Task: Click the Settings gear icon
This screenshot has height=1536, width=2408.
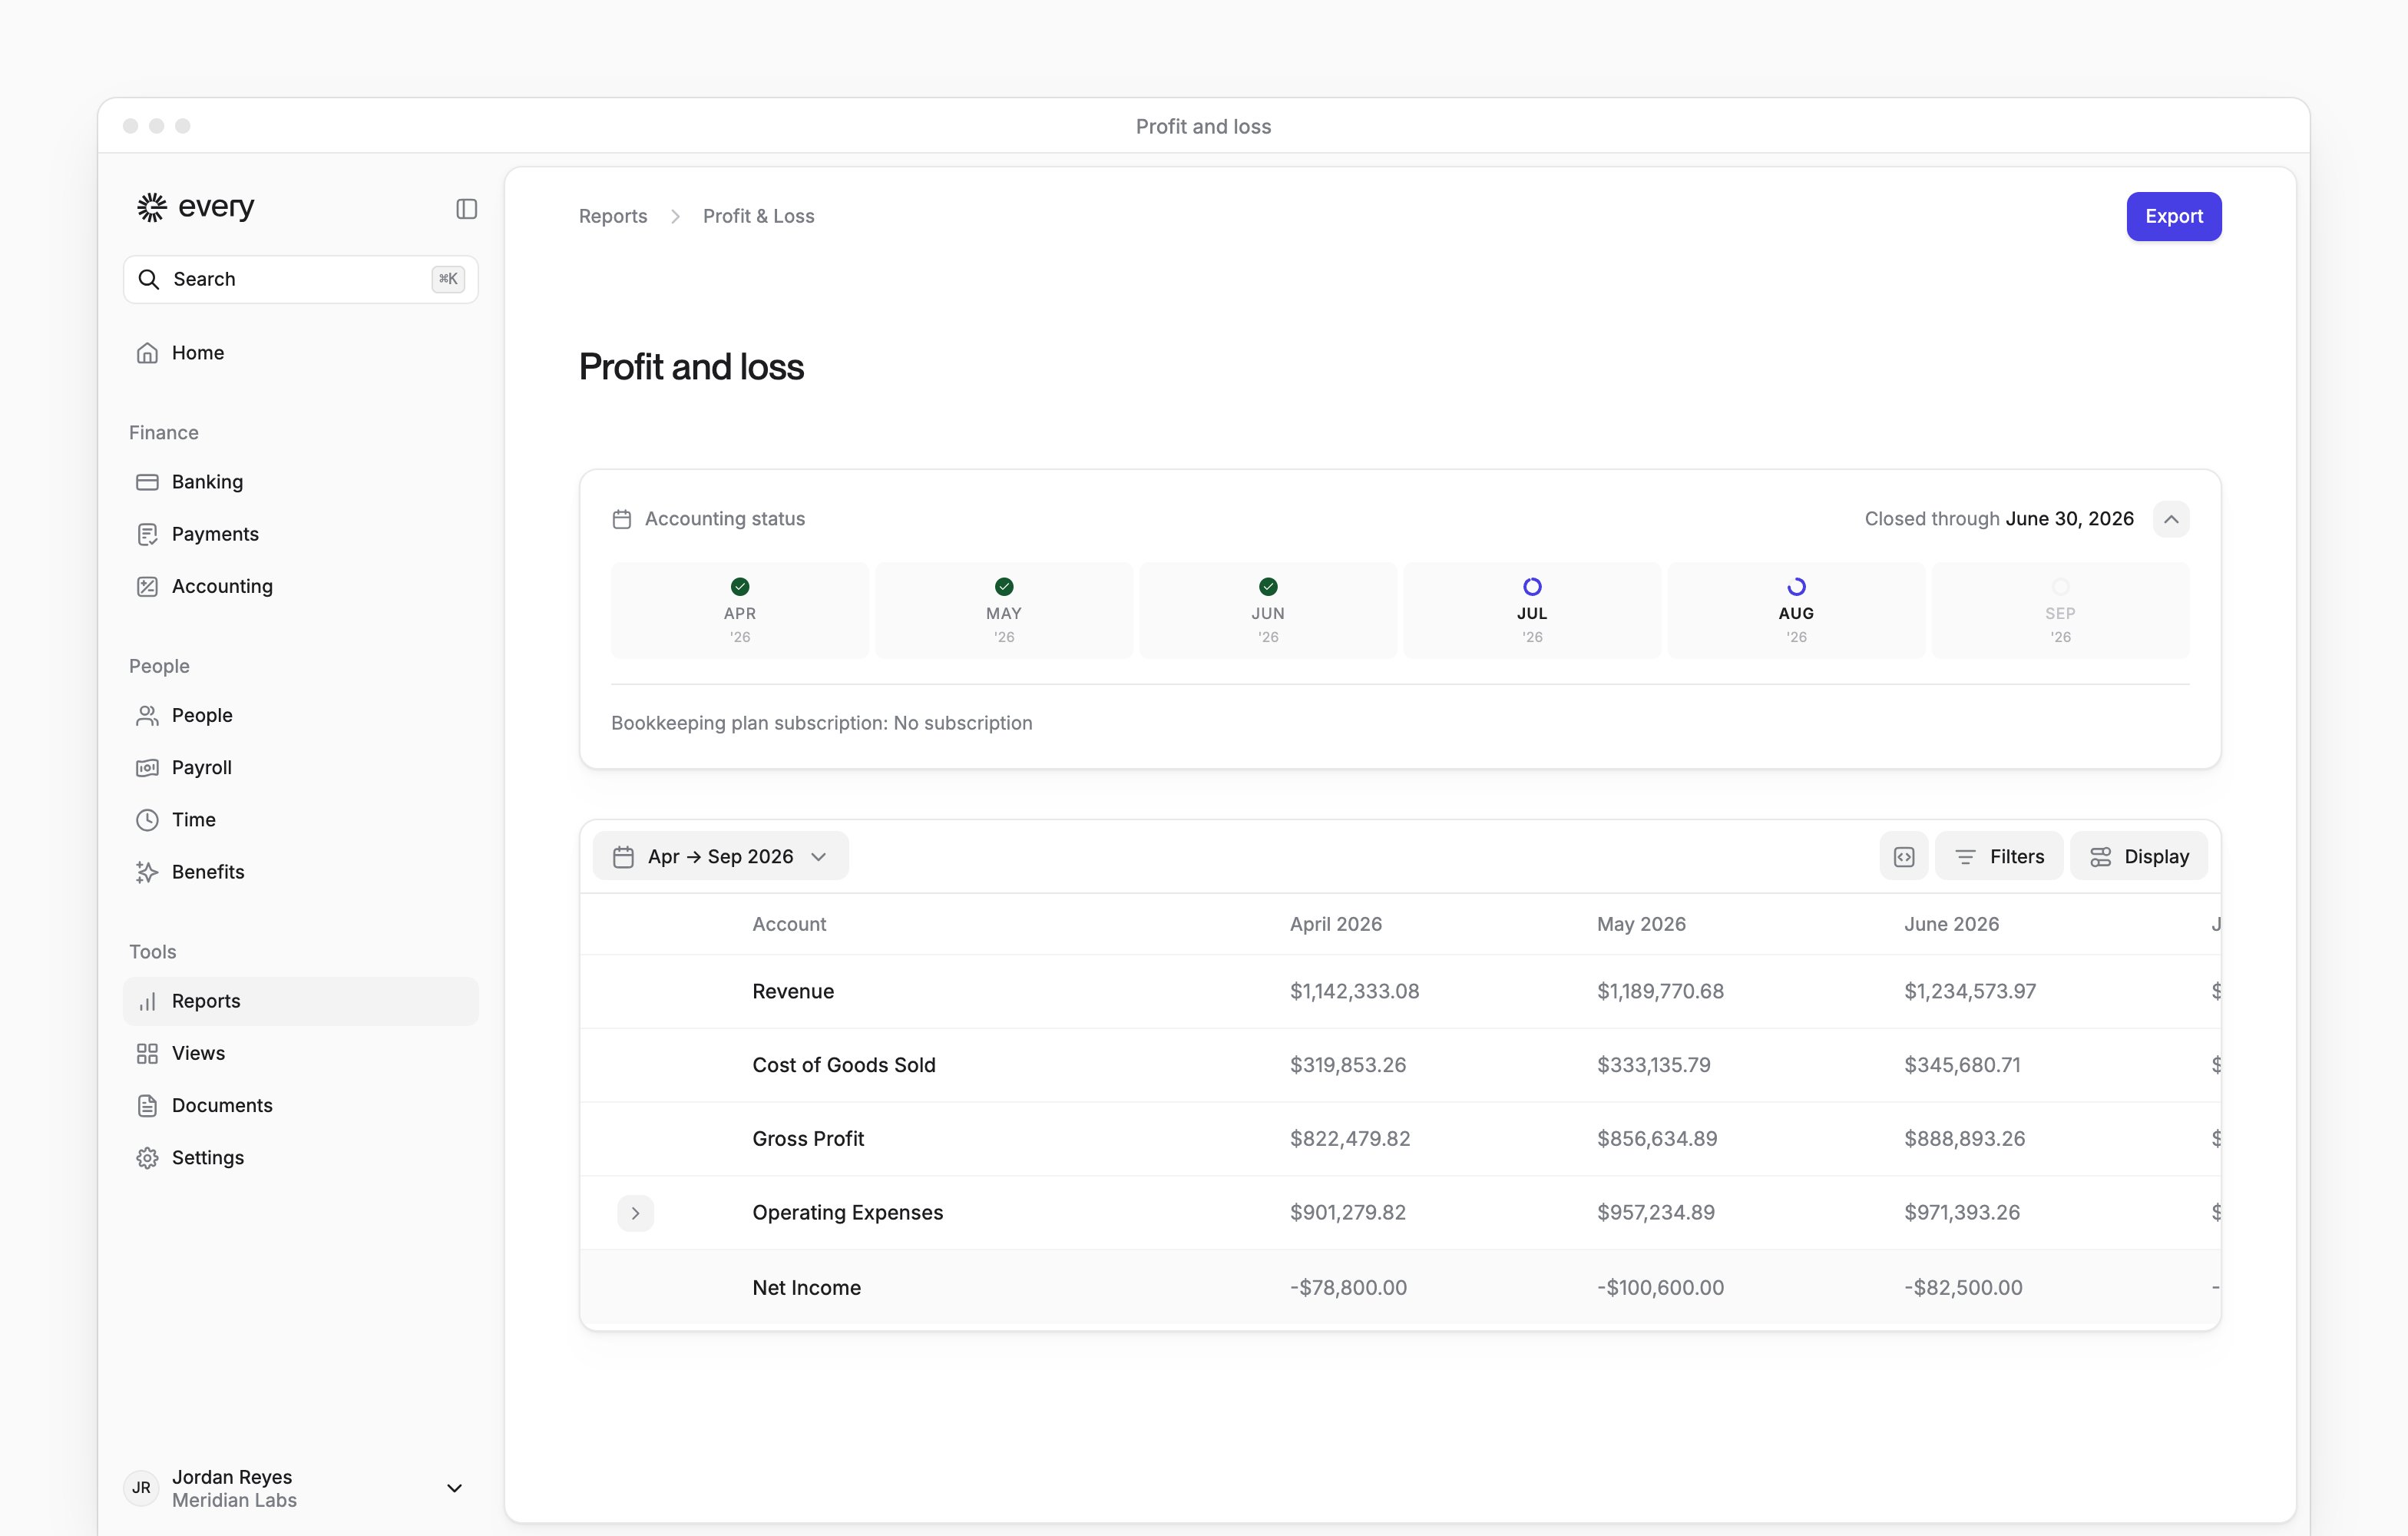Action: [x=147, y=1157]
